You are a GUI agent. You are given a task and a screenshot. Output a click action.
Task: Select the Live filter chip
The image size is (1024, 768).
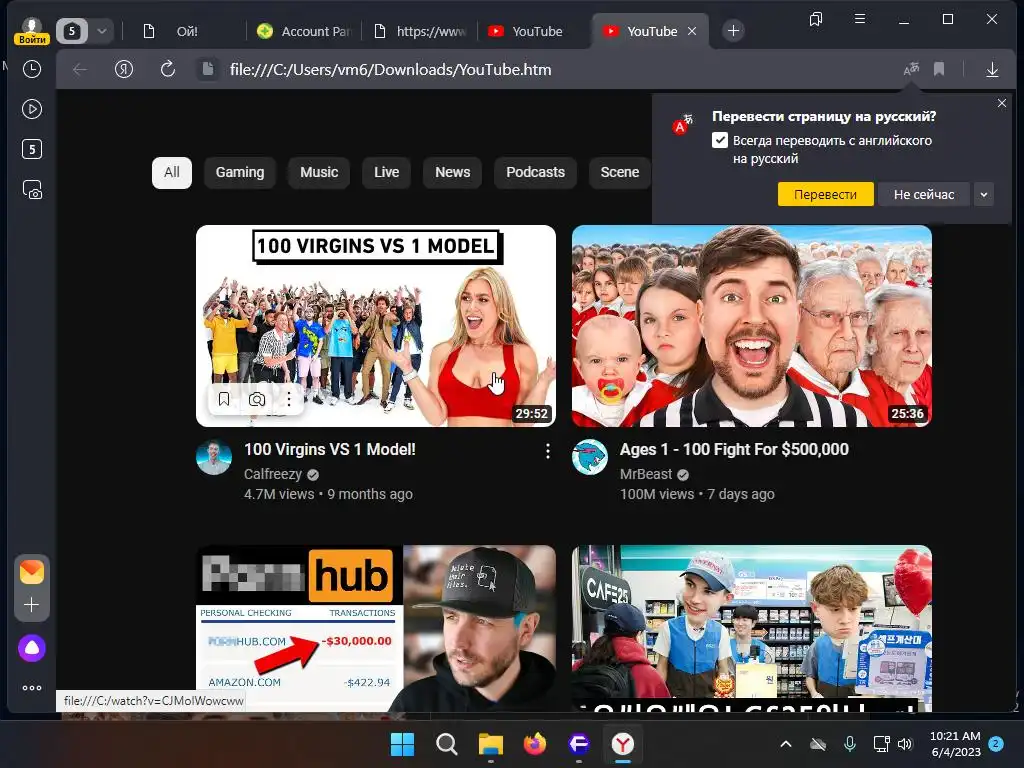pyautogui.click(x=386, y=172)
